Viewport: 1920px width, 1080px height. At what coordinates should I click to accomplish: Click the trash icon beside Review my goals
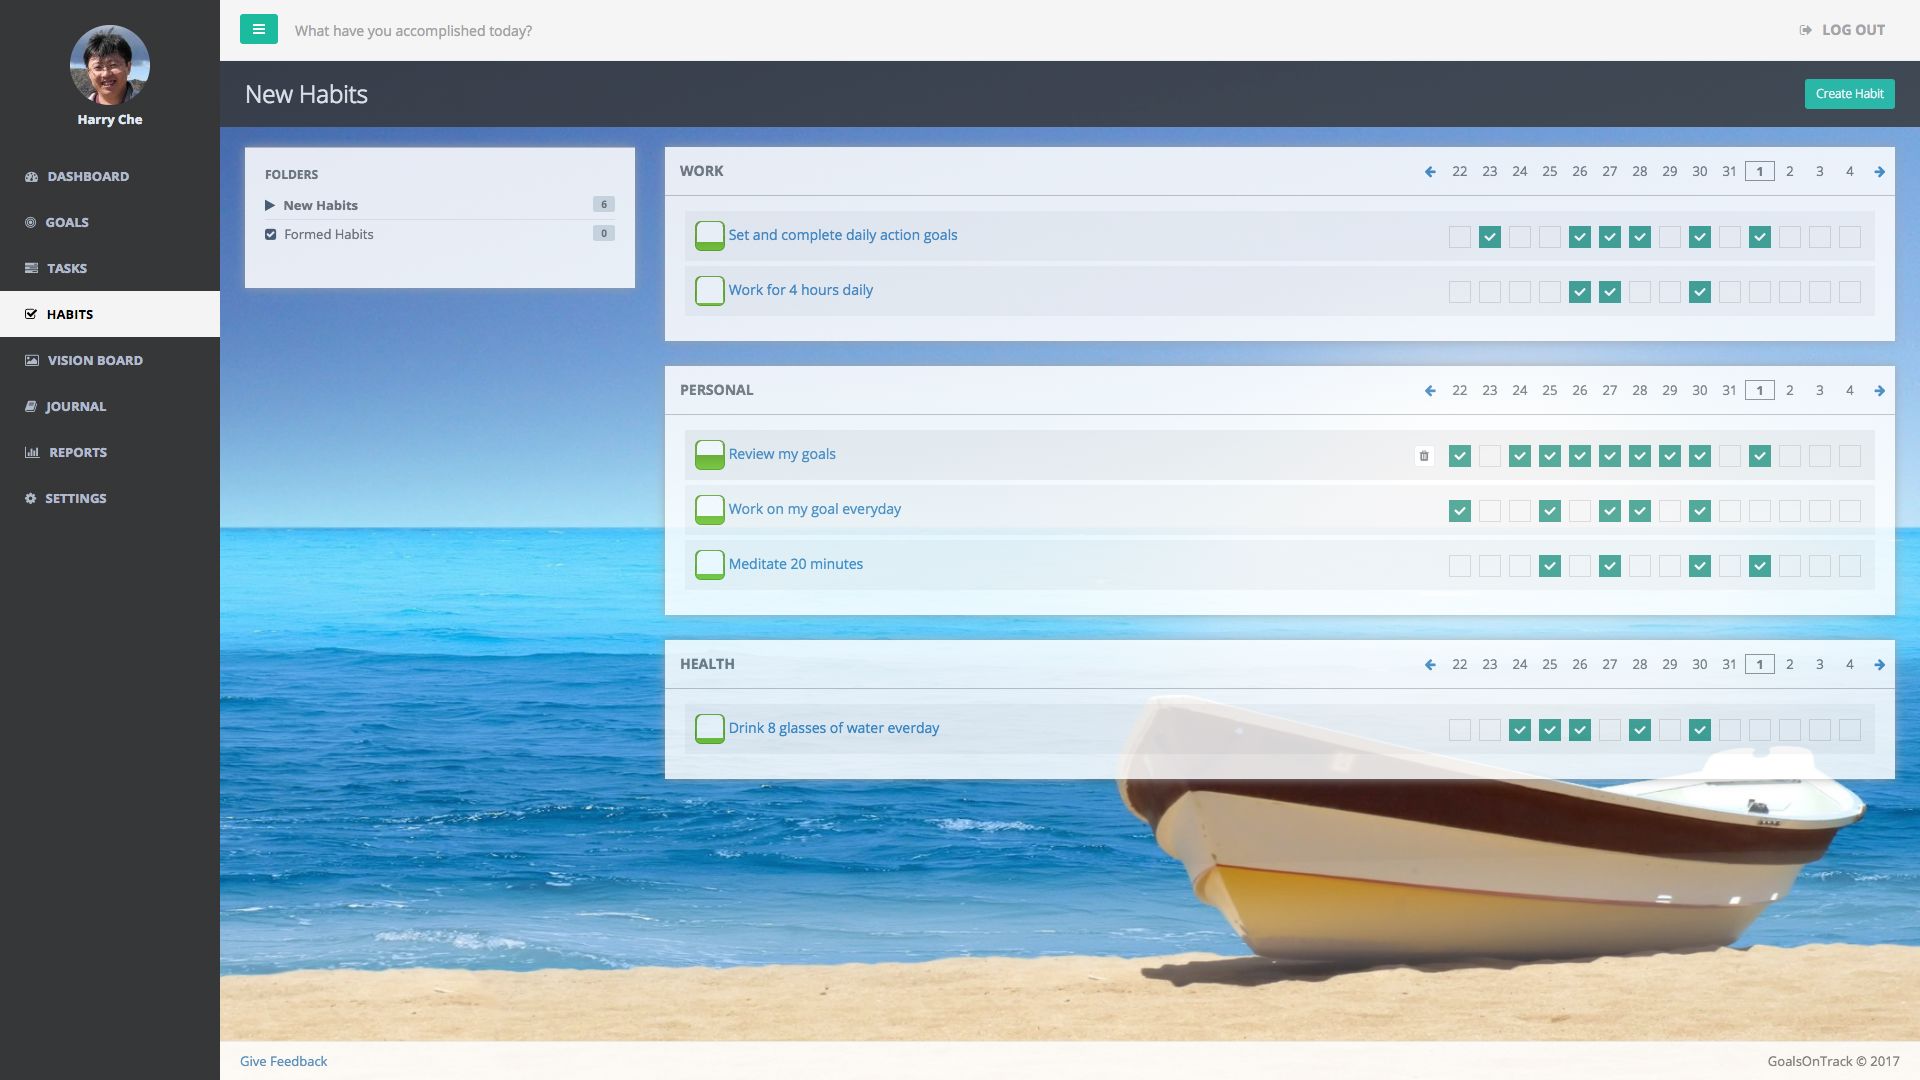click(1424, 456)
